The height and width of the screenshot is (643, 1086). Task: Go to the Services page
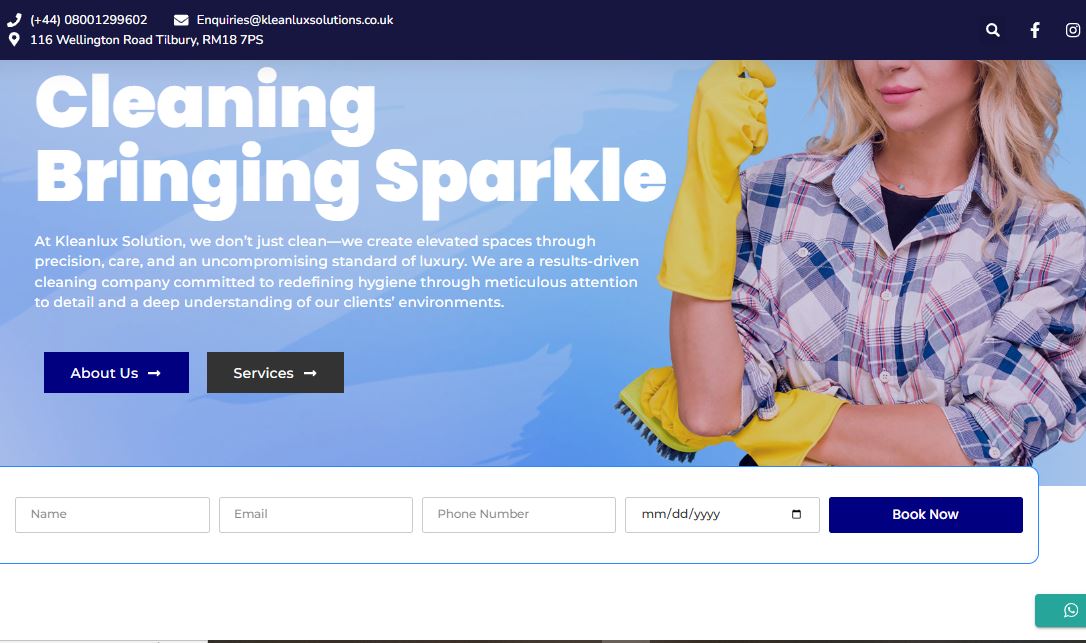(275, 372)
